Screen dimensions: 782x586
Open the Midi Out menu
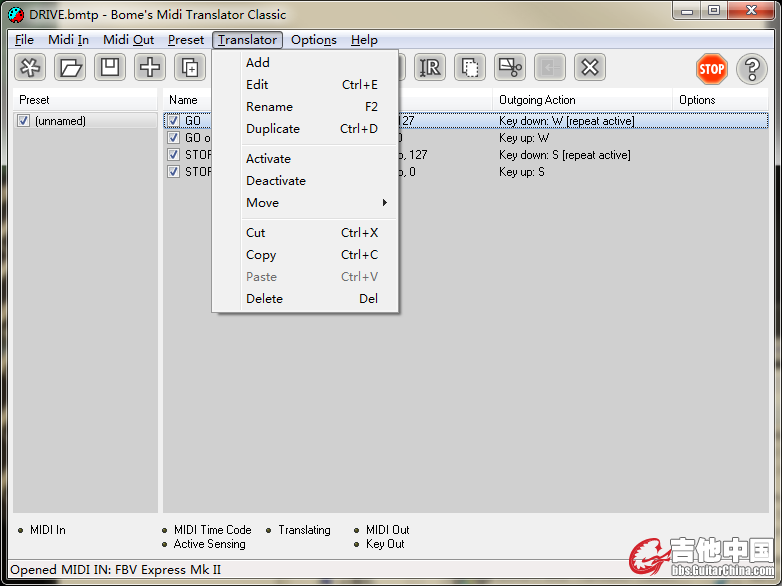pyautogui.click(x=129, y=40)
